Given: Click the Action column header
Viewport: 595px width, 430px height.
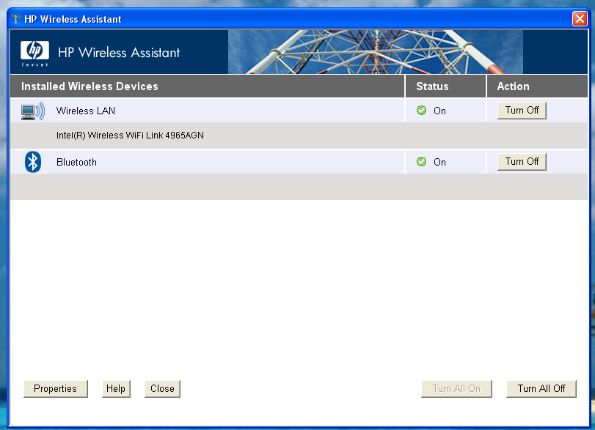Looking at the screenshot, I should click(x=513, y=86).
